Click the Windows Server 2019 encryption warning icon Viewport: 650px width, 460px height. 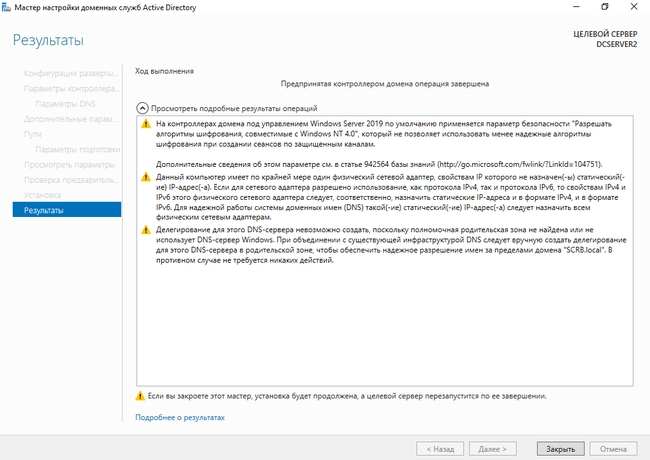coord(147,123)
